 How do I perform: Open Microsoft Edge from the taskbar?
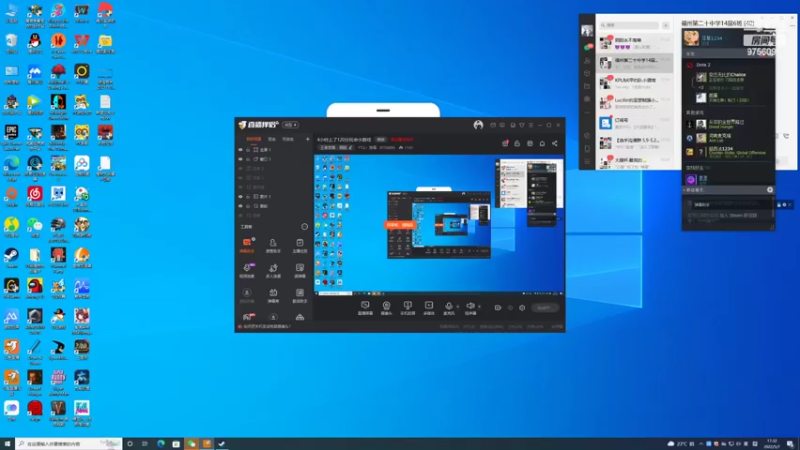[161, 444]
